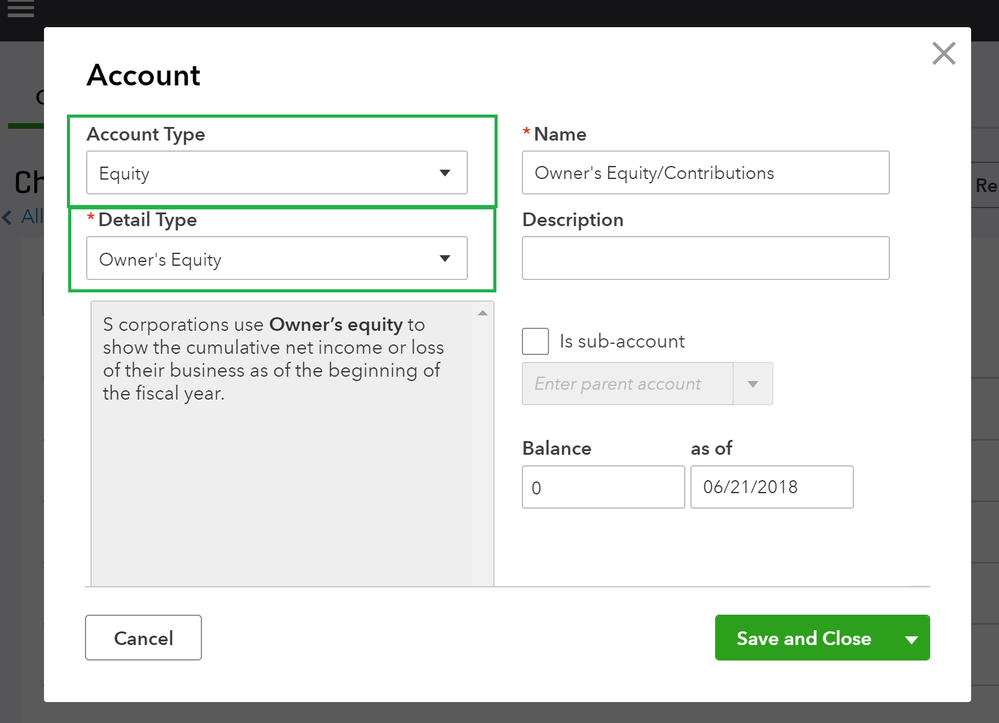Click the partially hidden button at right edge
999x723 pixels.
[x=985, y=186]
